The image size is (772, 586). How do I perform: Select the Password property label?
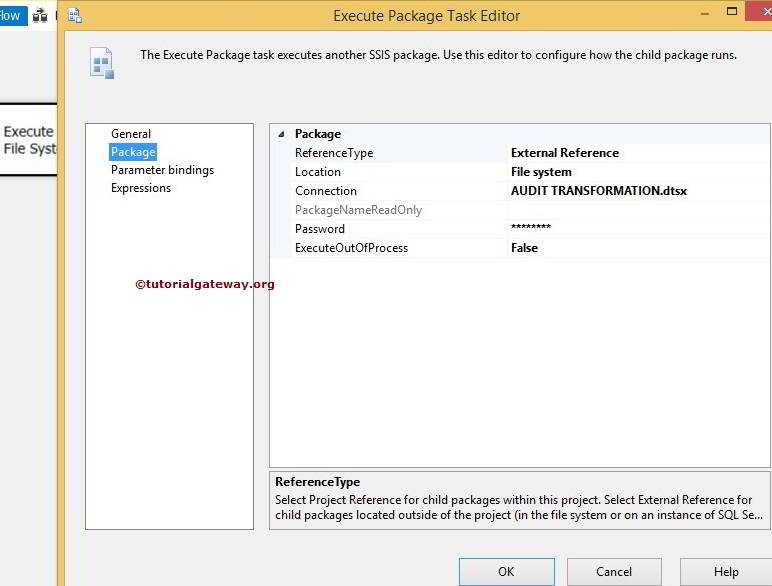point(320,229)
